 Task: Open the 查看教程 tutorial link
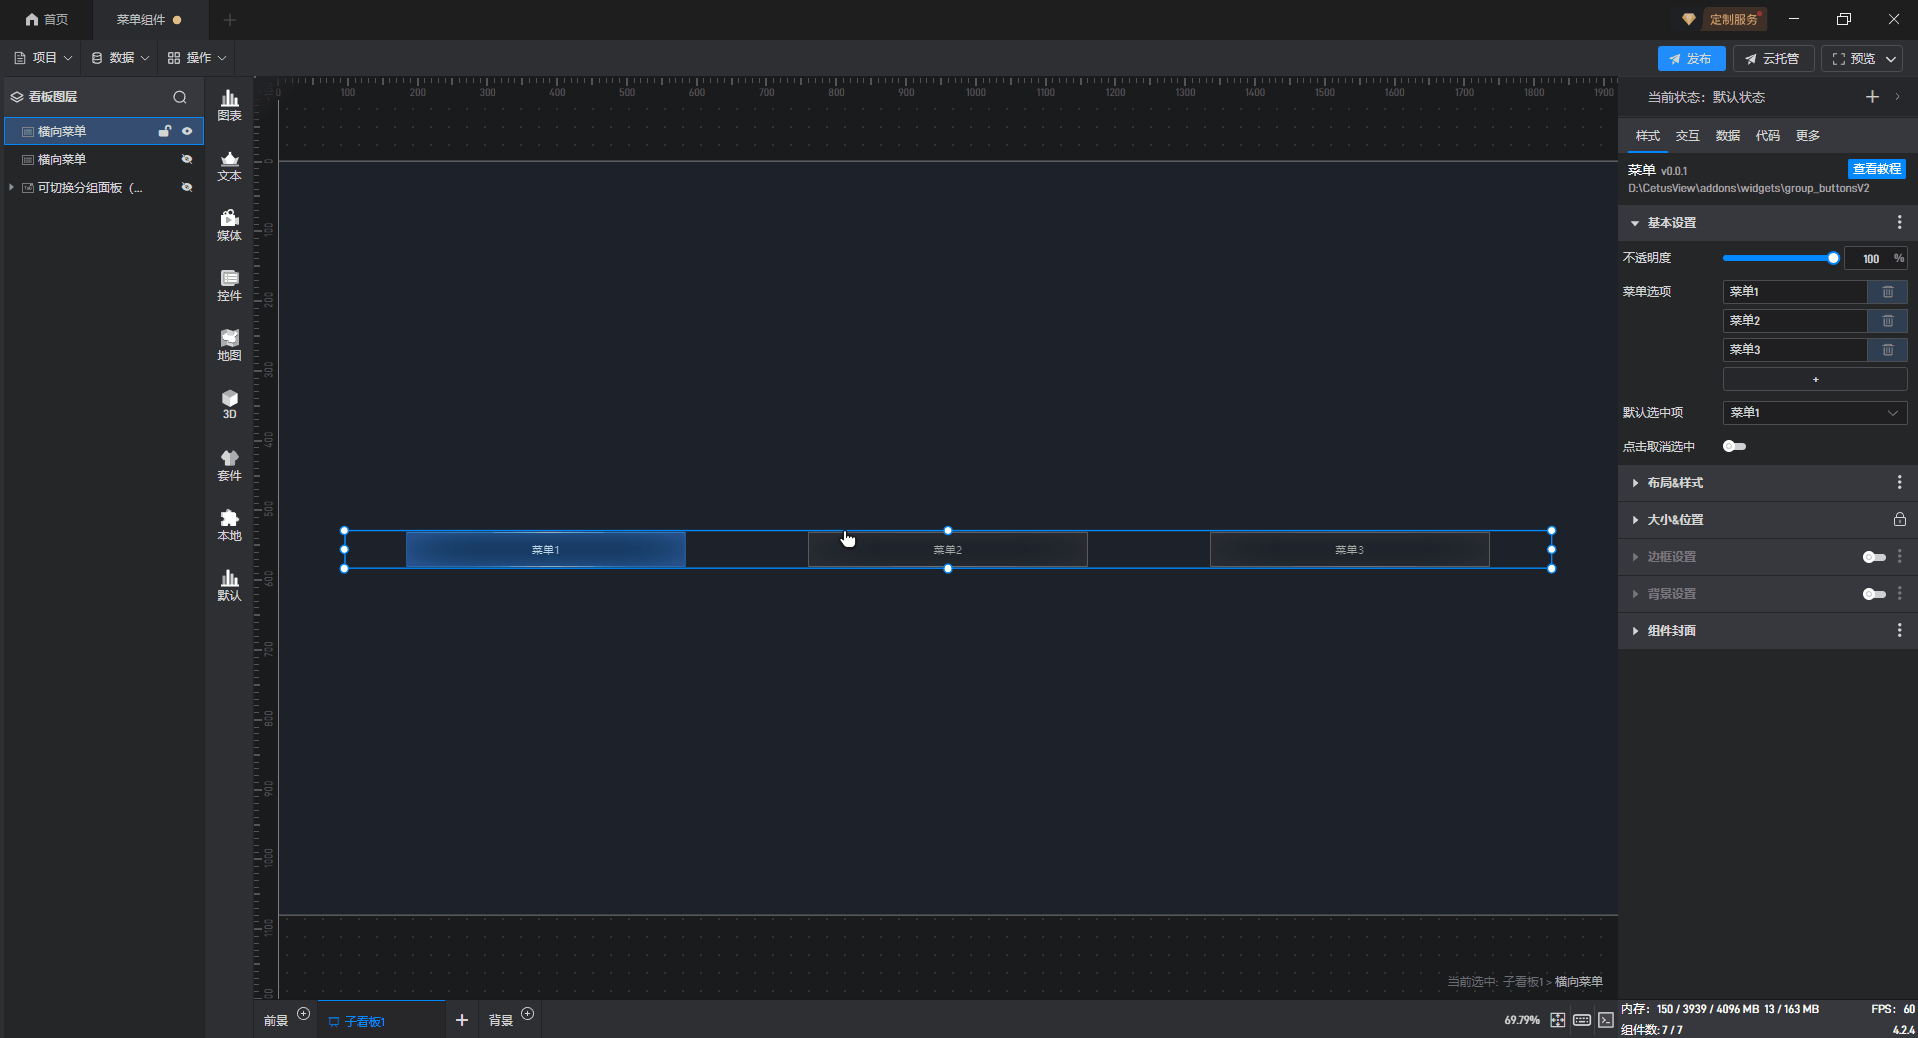pyautogui.click(x=1876, y=169)
